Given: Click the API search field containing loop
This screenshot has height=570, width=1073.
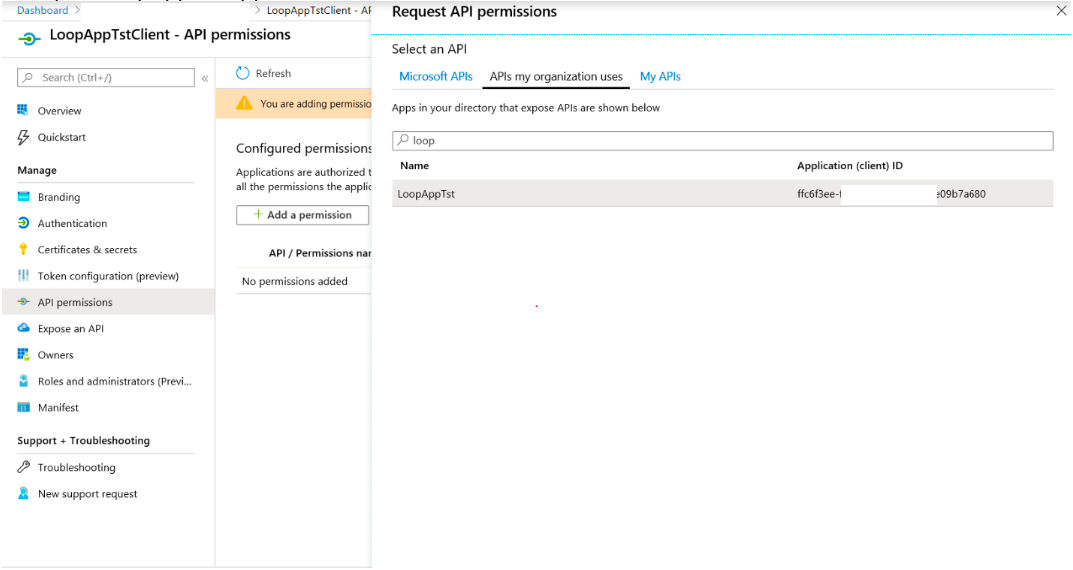Looking at the screenshot, I should (723, 140).
